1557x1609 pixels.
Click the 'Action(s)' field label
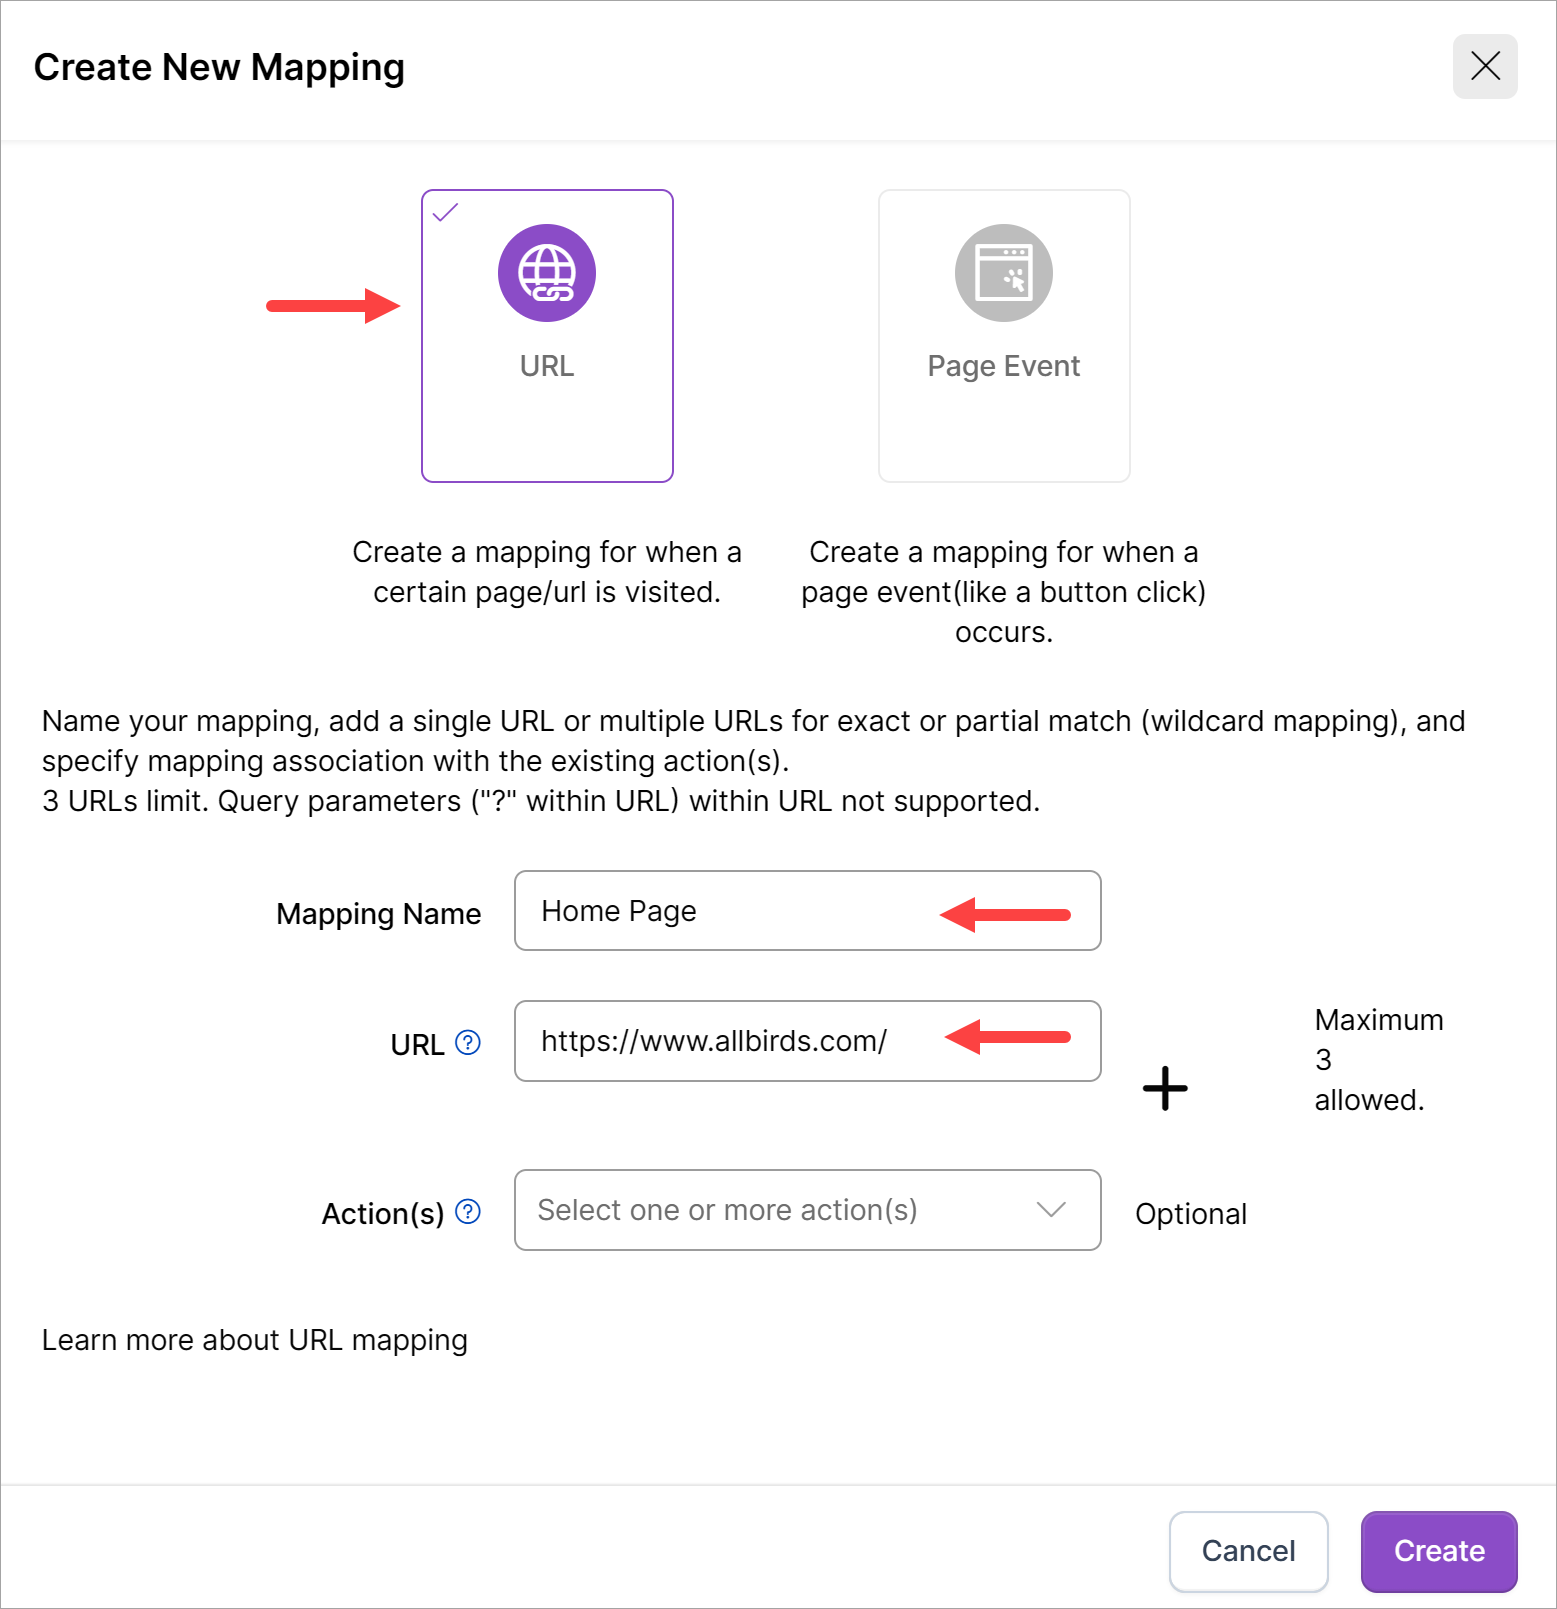[x=382, y=1214]
